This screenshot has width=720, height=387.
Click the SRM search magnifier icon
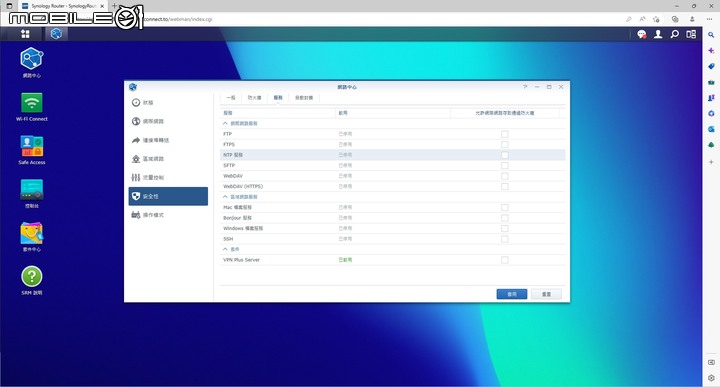[x=675, y=34]
